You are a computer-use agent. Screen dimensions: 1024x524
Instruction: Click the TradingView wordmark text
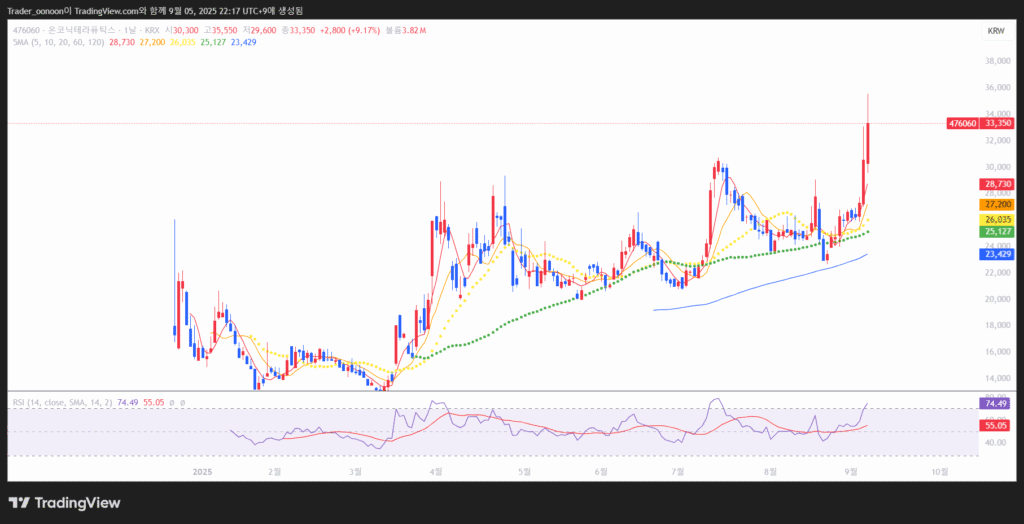[x=77, y=503]
